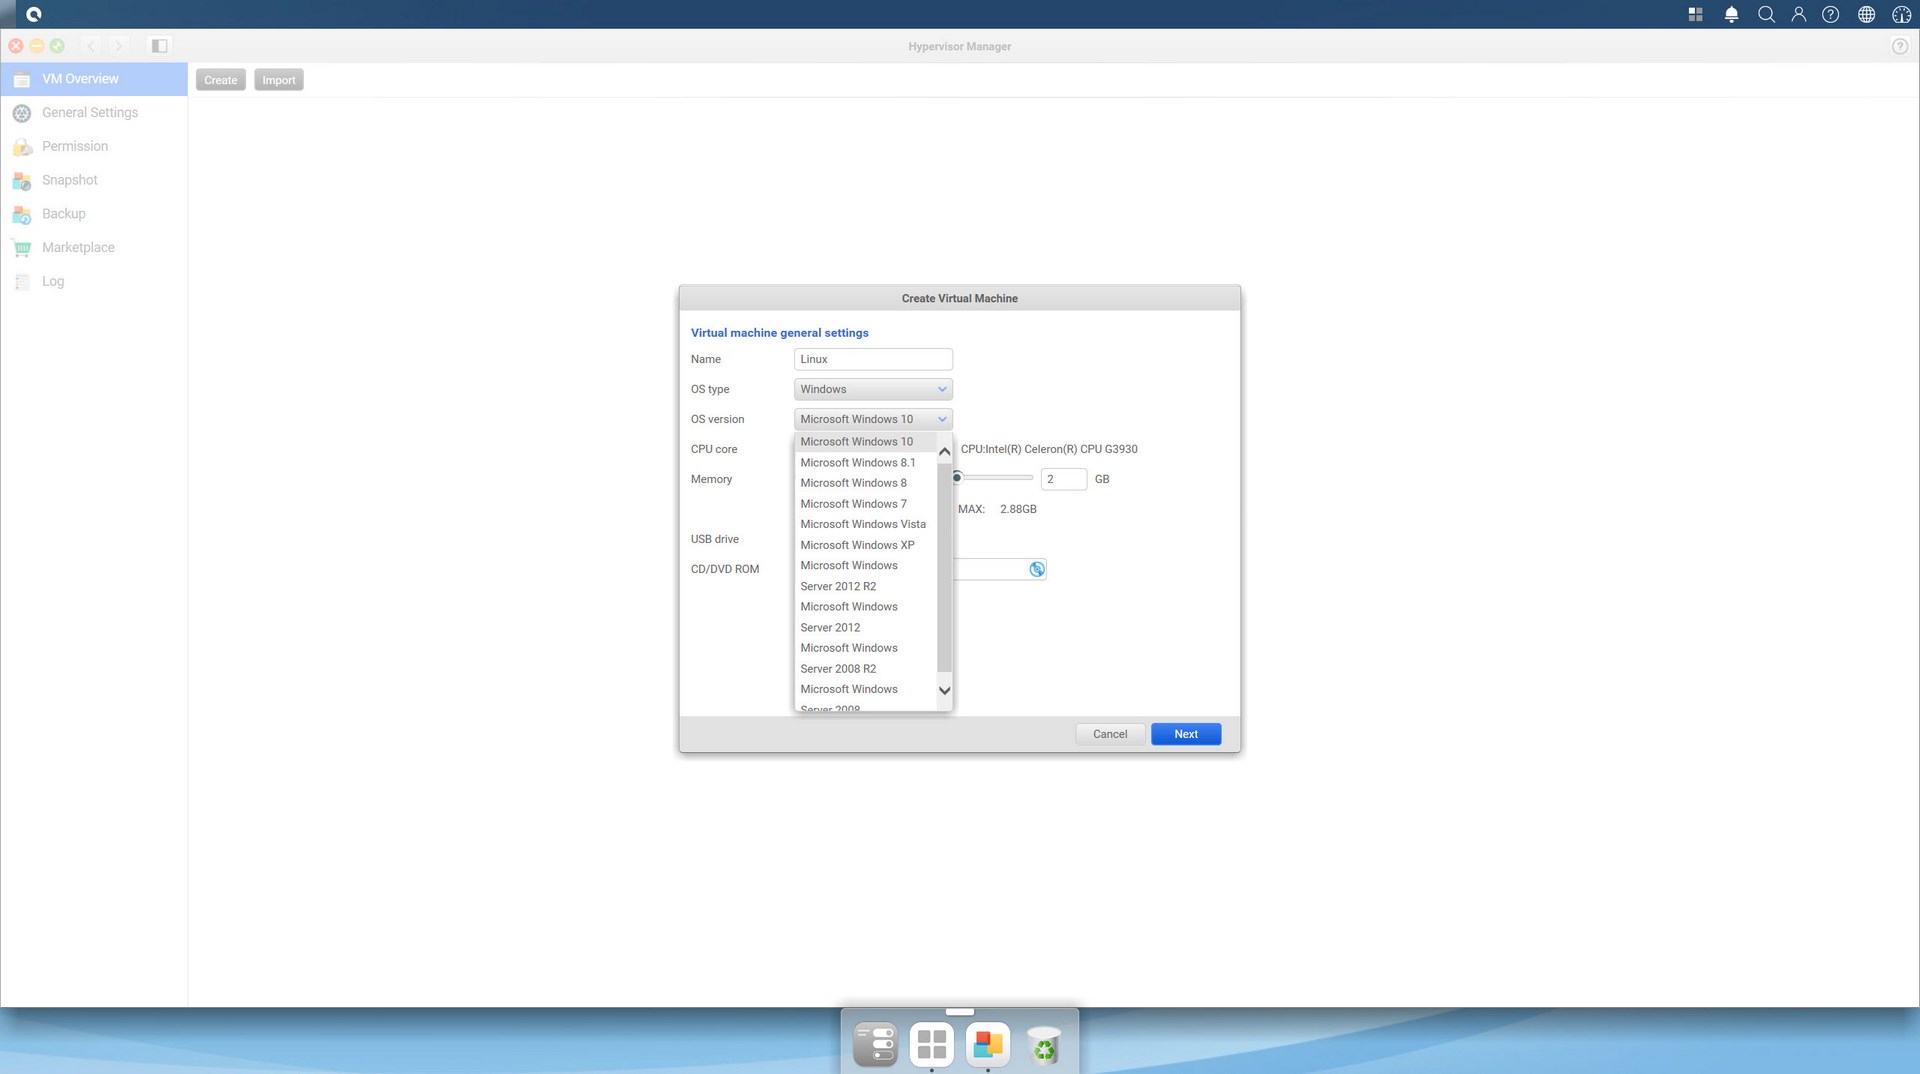Click Next in the dialog

coord(1186,734)
